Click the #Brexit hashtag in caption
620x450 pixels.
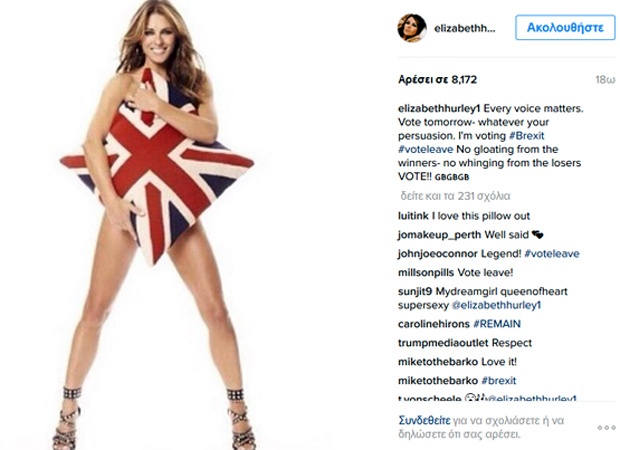pos(526,136)
